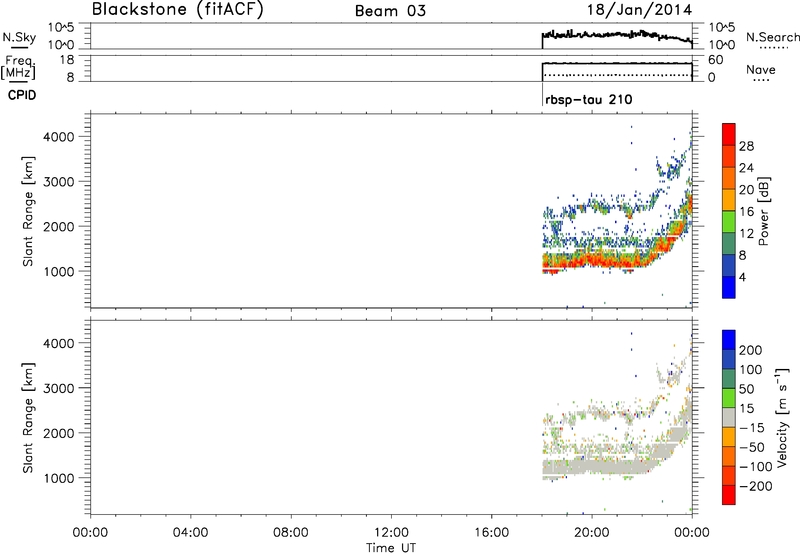This screenshot has width=800, height=554.
Task: Click the power panel 'Slant Range [km]' axis label
Action: tap(28, 211)
